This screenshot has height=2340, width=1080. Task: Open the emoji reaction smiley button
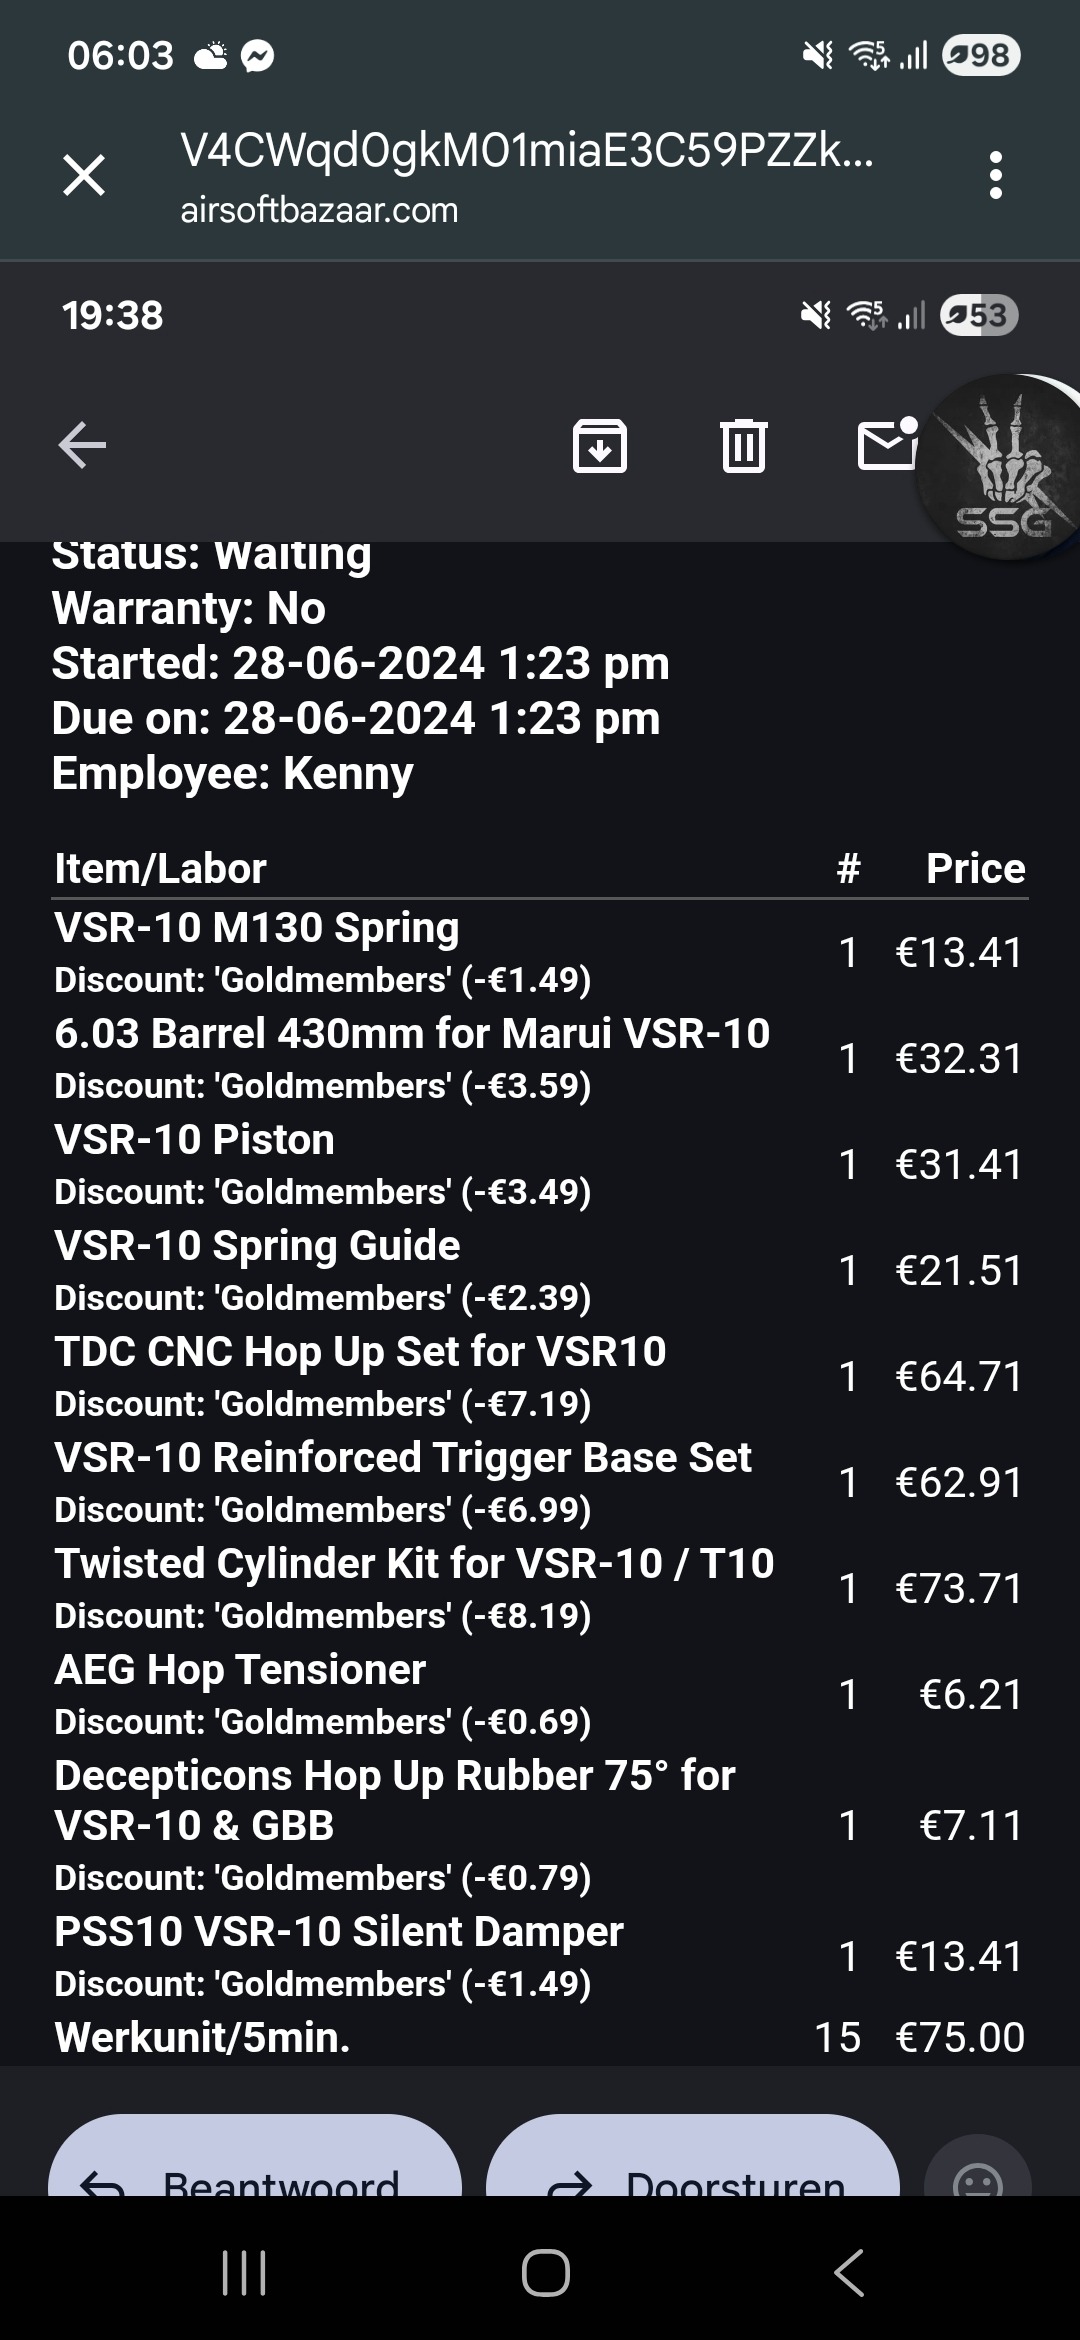[x=977, y=2175]
